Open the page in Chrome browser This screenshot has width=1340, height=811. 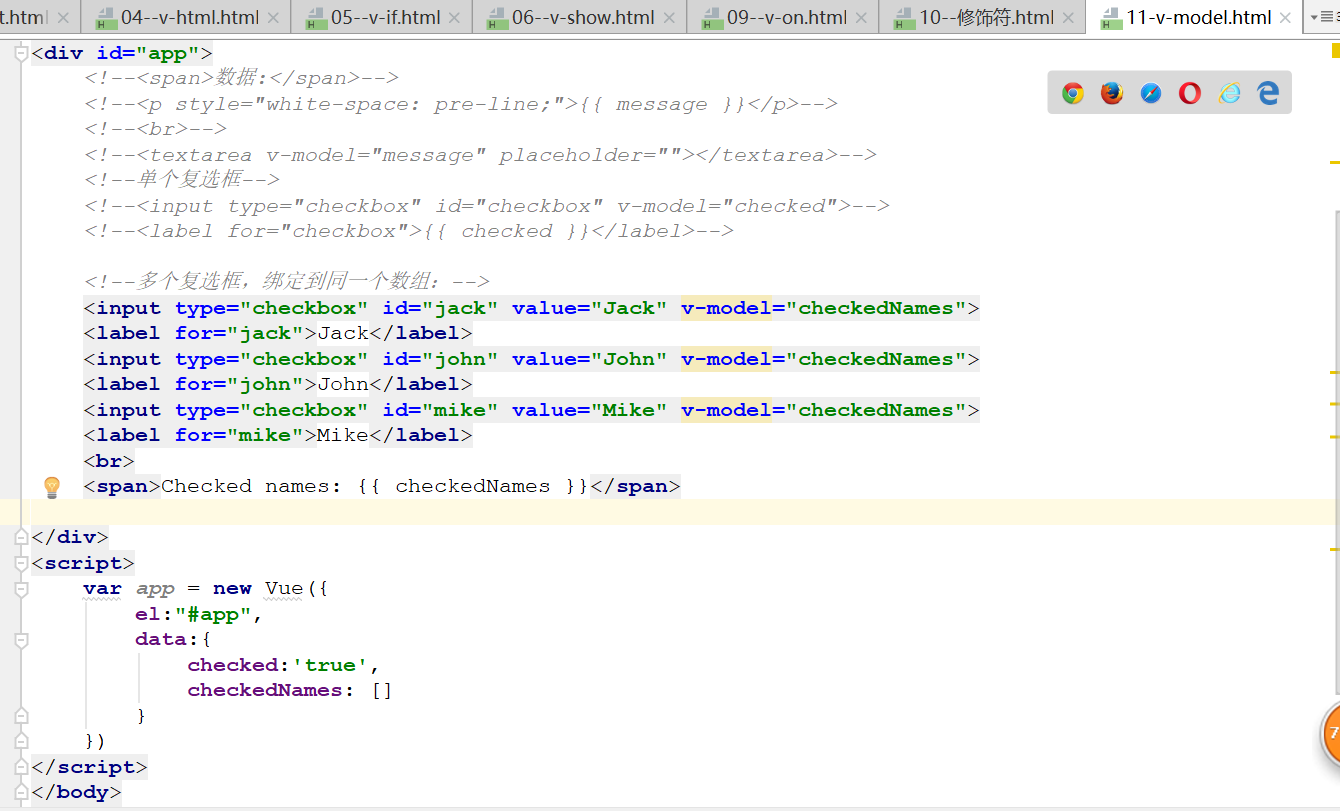[x=1073, y=93]
